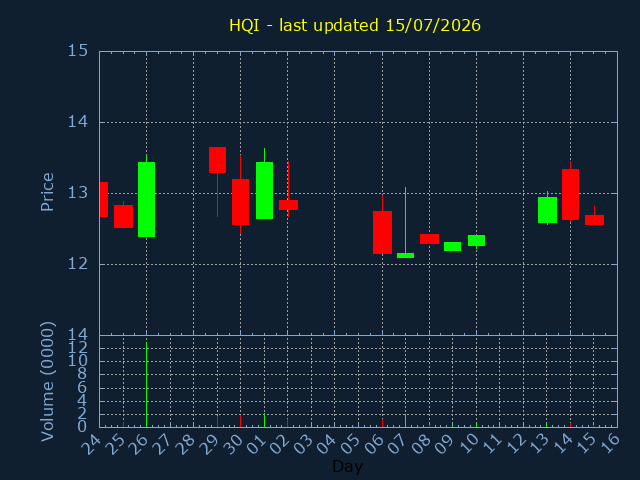Click the small red candlestick for day 08
This screenshot has width=640, height=480.
429,239
